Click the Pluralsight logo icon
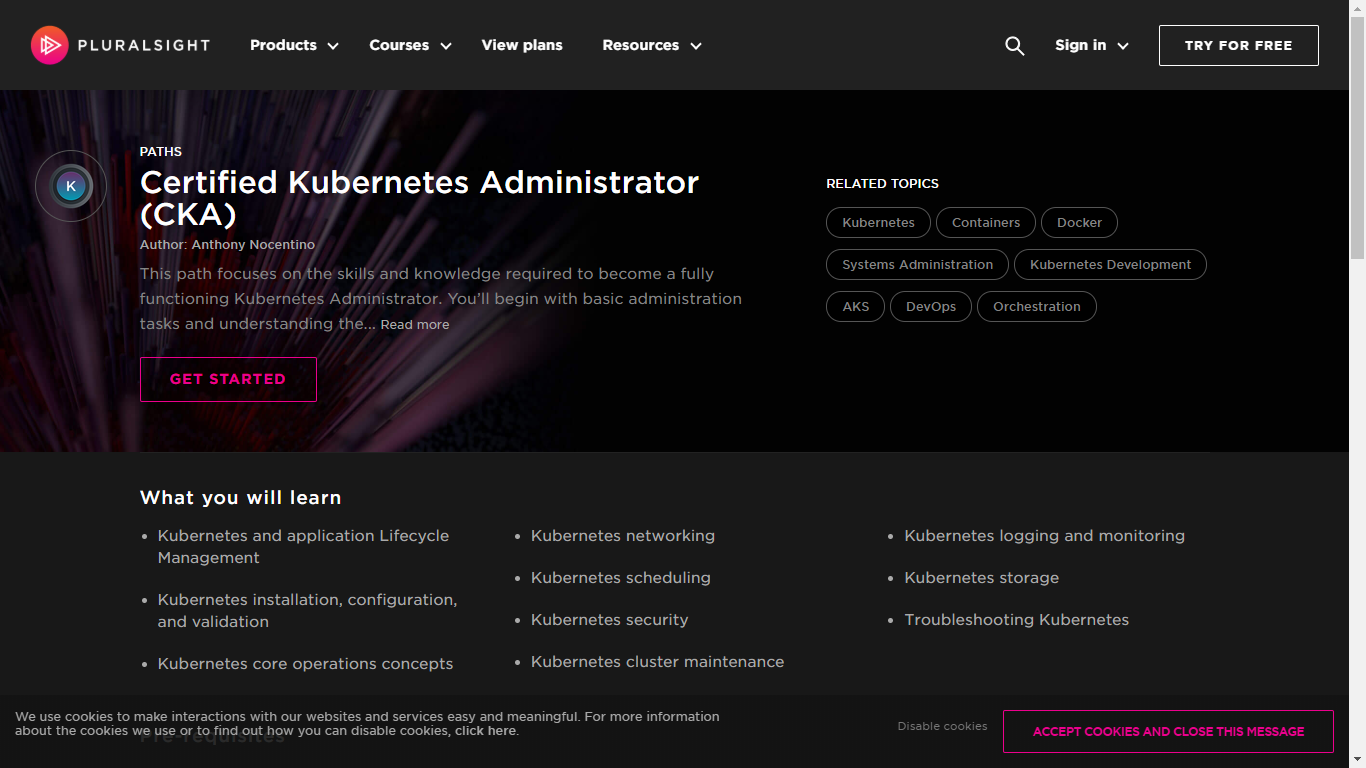Viewport: 1366px width, 768px height. point(50,45)
